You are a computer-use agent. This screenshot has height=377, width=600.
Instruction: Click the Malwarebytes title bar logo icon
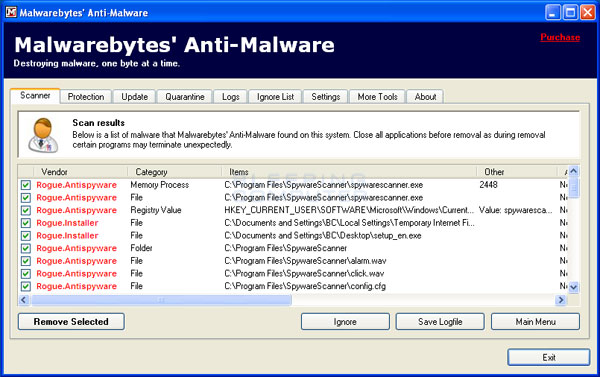coord(11,12)
